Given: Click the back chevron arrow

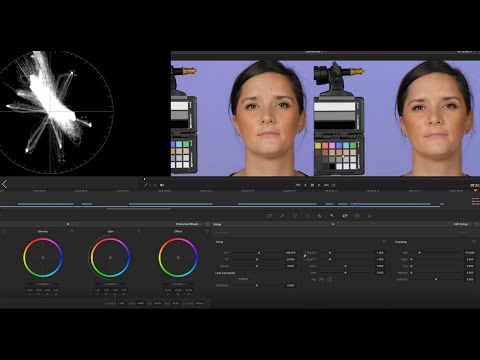Looking at the screenshot, I should pyautogui.click(x=4, y=184).
